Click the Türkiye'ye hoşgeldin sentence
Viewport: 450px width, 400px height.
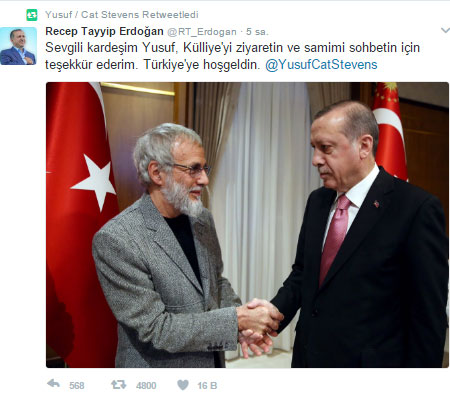pyautogui.click(x=202, y=65)
